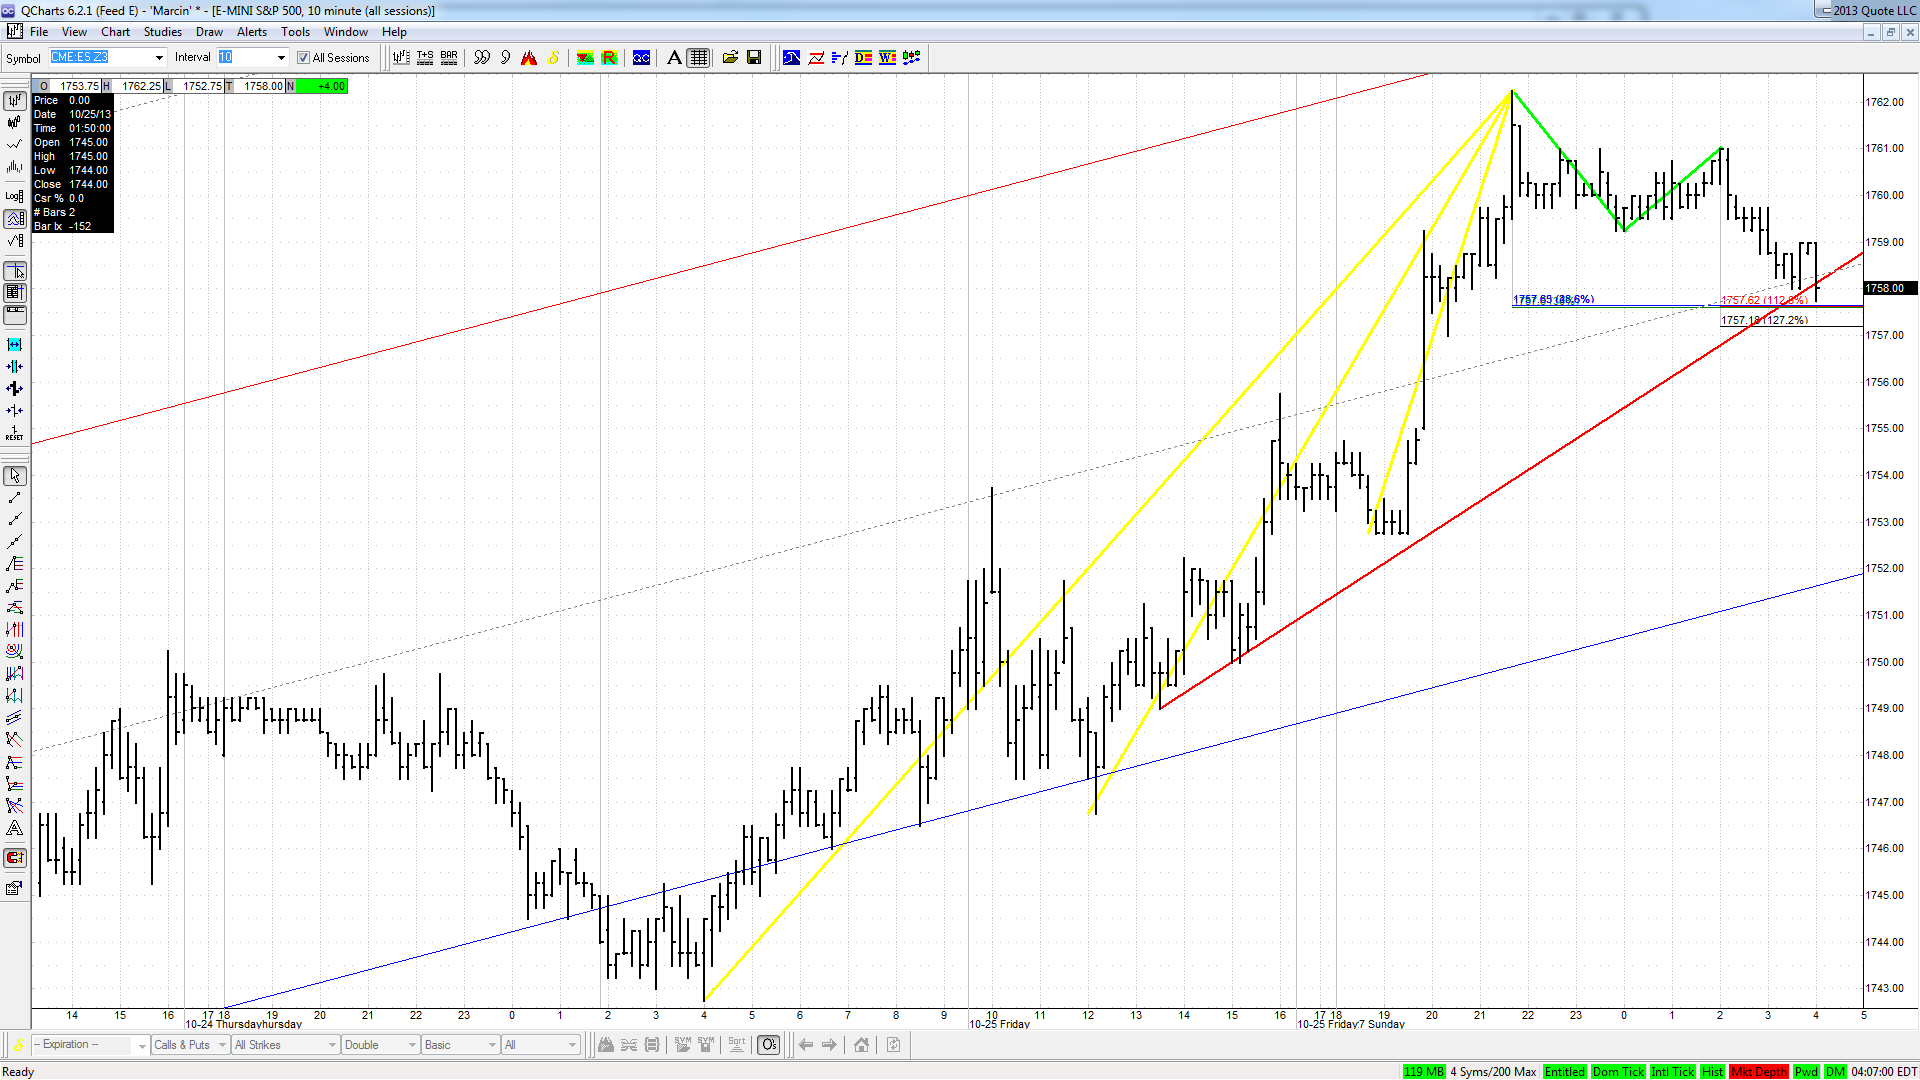The width and height of the screenshot is (1920, 1080).
Task: Switch to candlestick chart style
Action: click(14, 123)
